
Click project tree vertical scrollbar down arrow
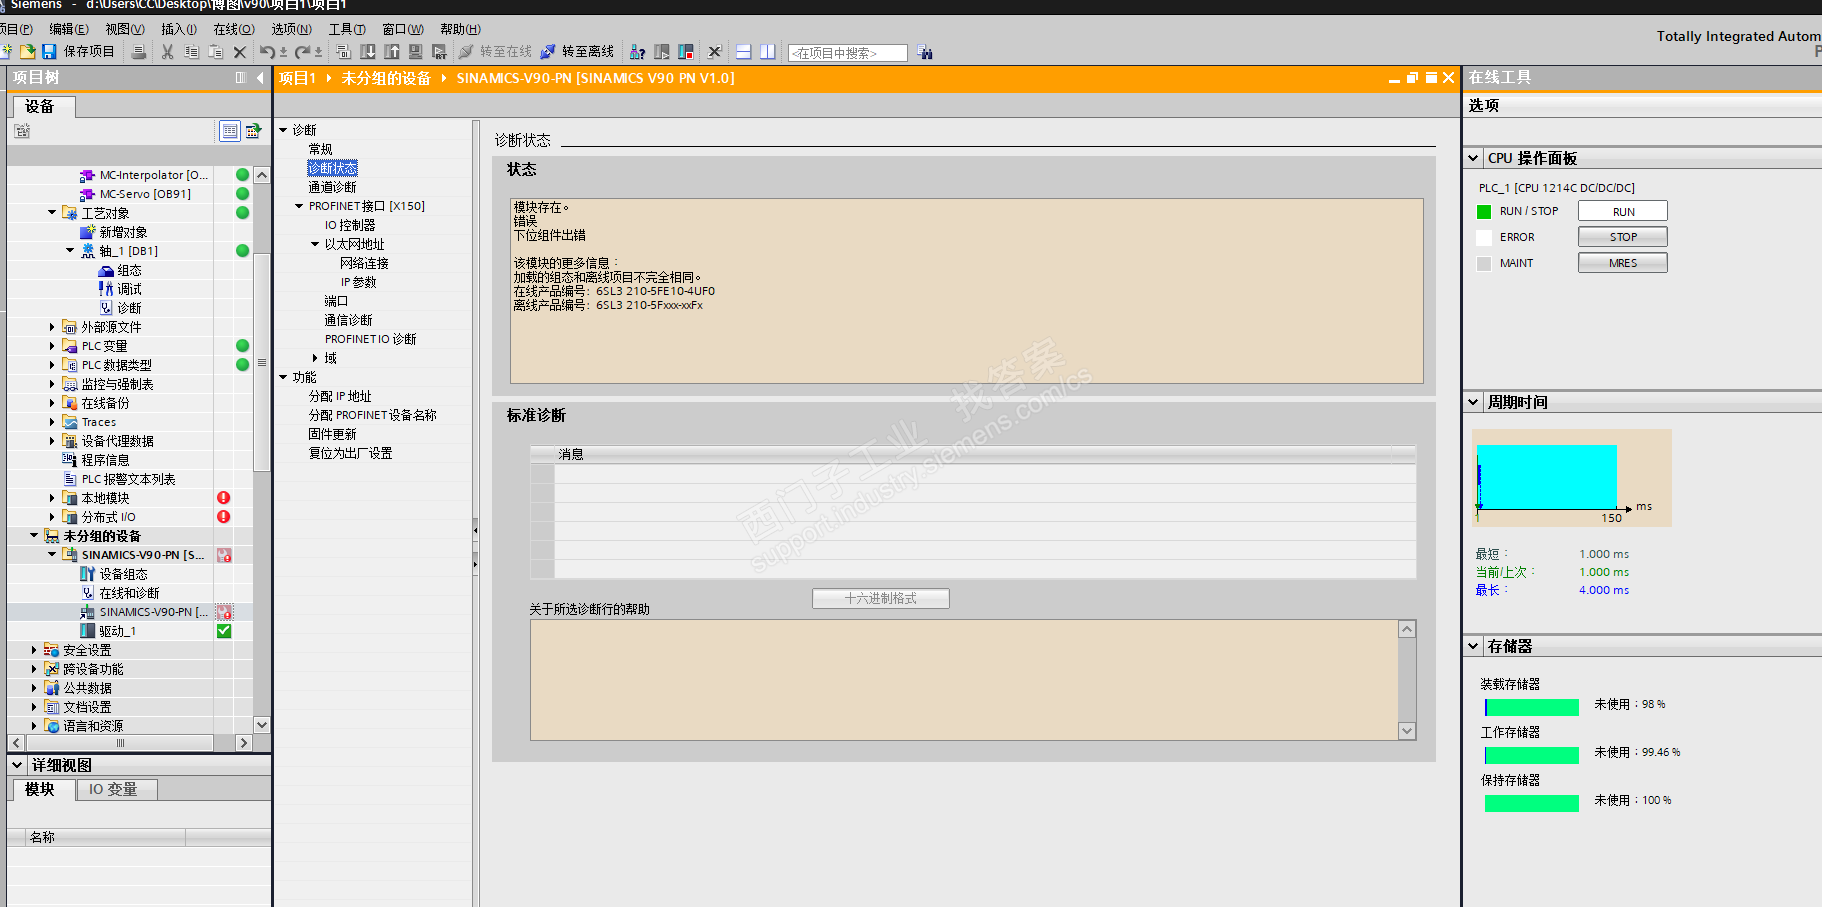click(262, 725)
